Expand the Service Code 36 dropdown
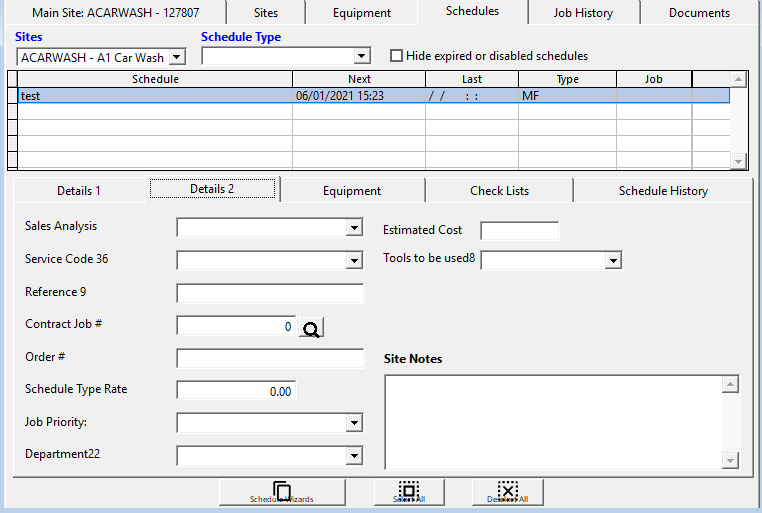The image size is (762, 513). click(354, 260)
